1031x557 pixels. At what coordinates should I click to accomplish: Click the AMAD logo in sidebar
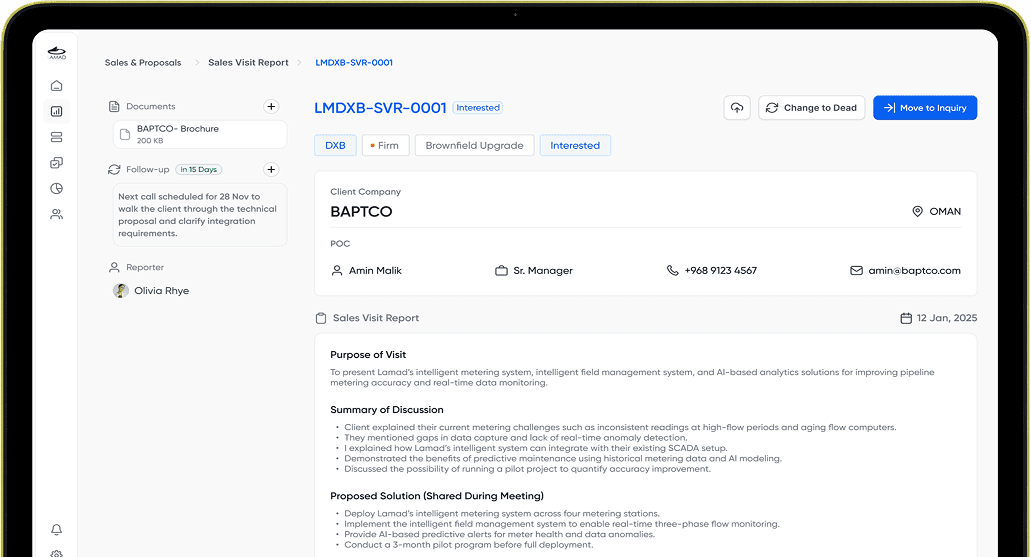(57, 53)
